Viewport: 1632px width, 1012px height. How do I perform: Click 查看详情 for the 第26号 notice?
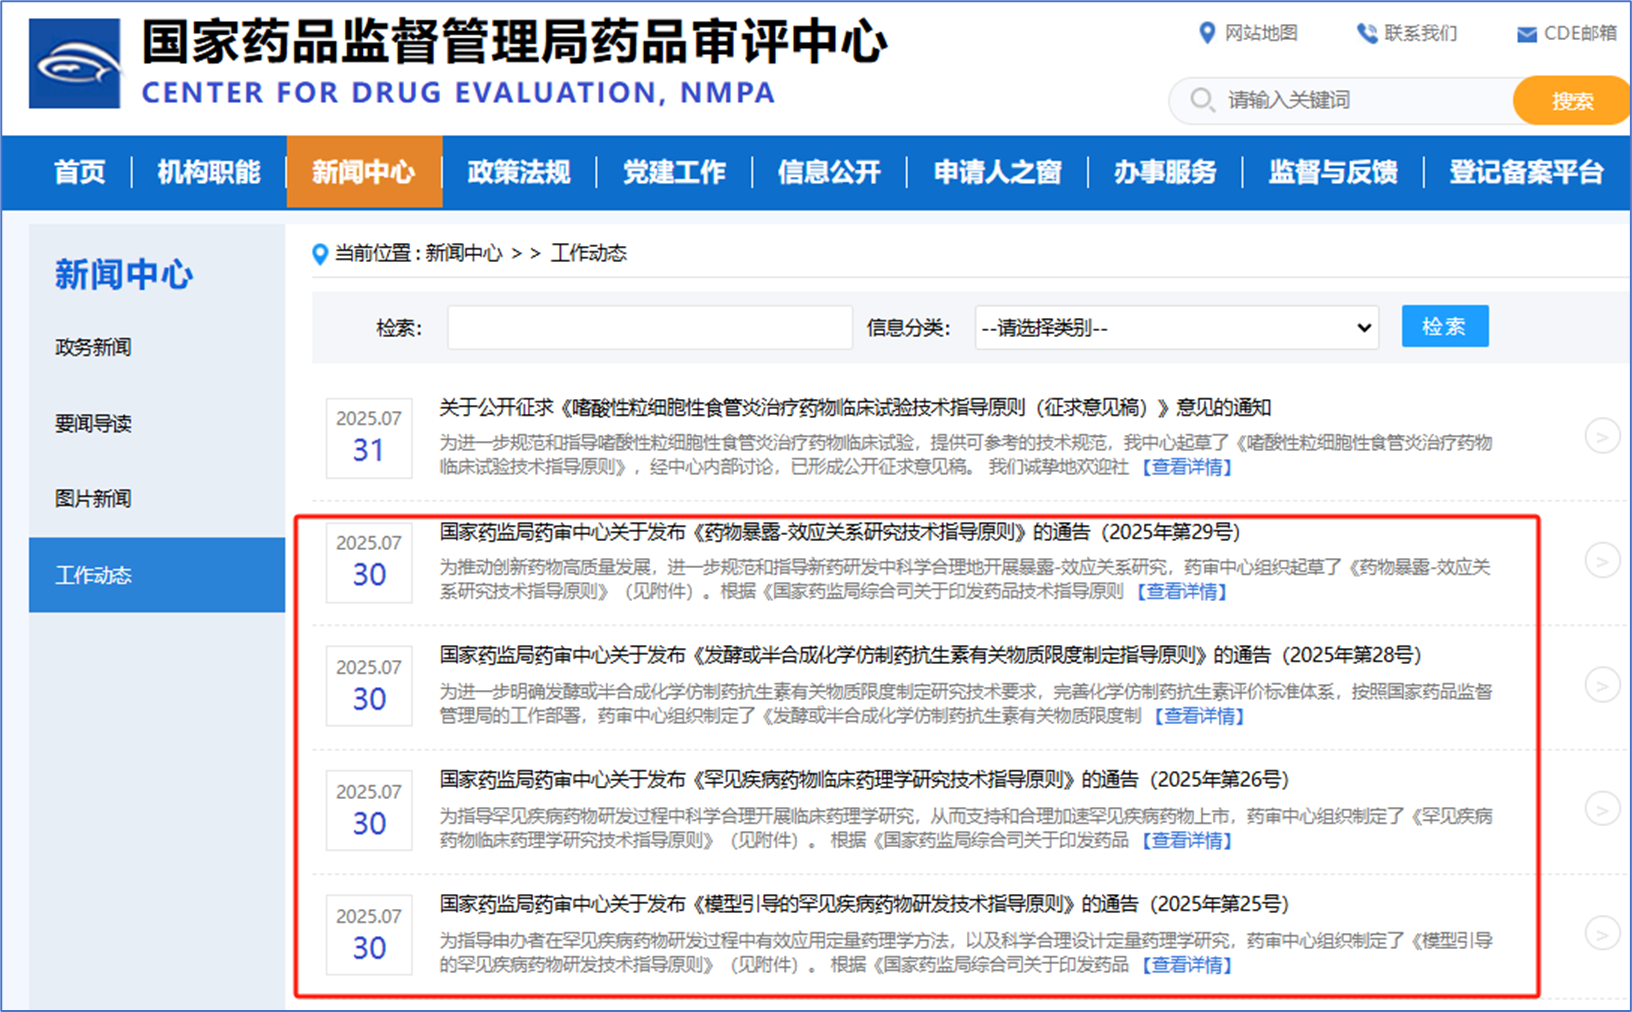point(1187,841)
